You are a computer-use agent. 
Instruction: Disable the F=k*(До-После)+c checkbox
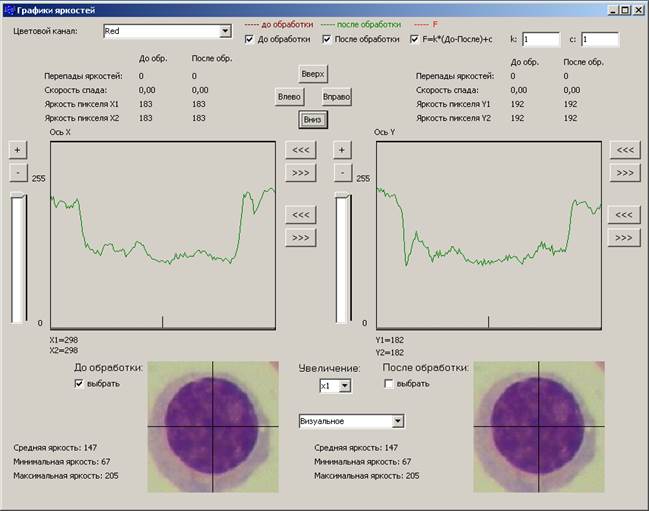tap(415, 40)
